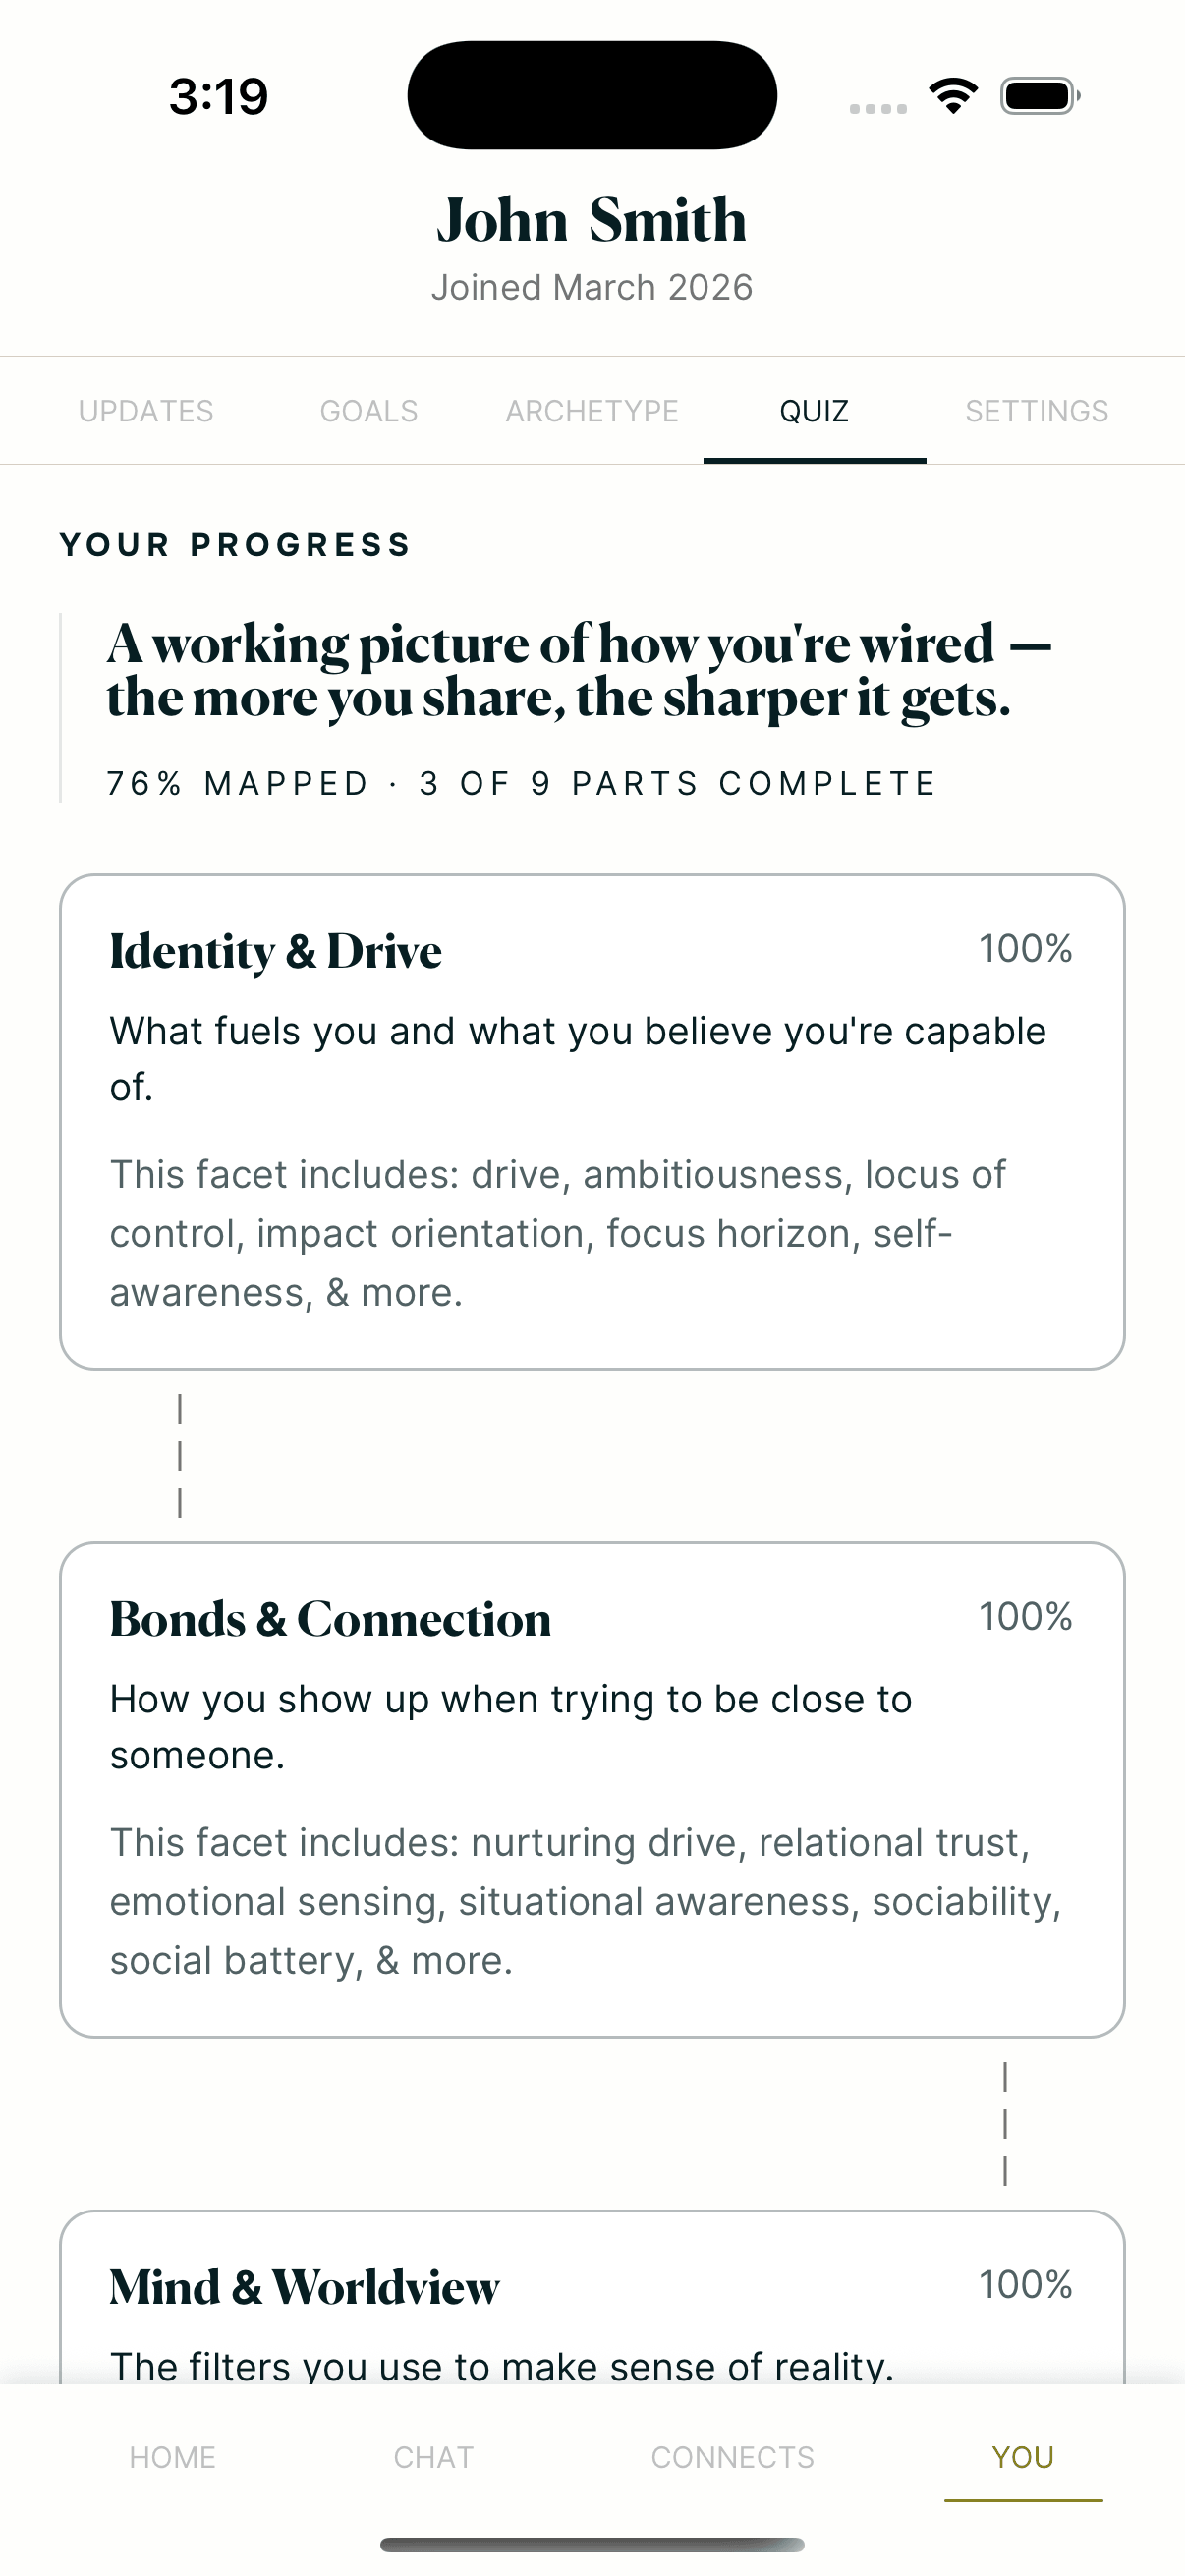The width and height of the screenshot is (1185, 2576).
Task: Open Connects in bottom navigation
Action: (733, 2457)
